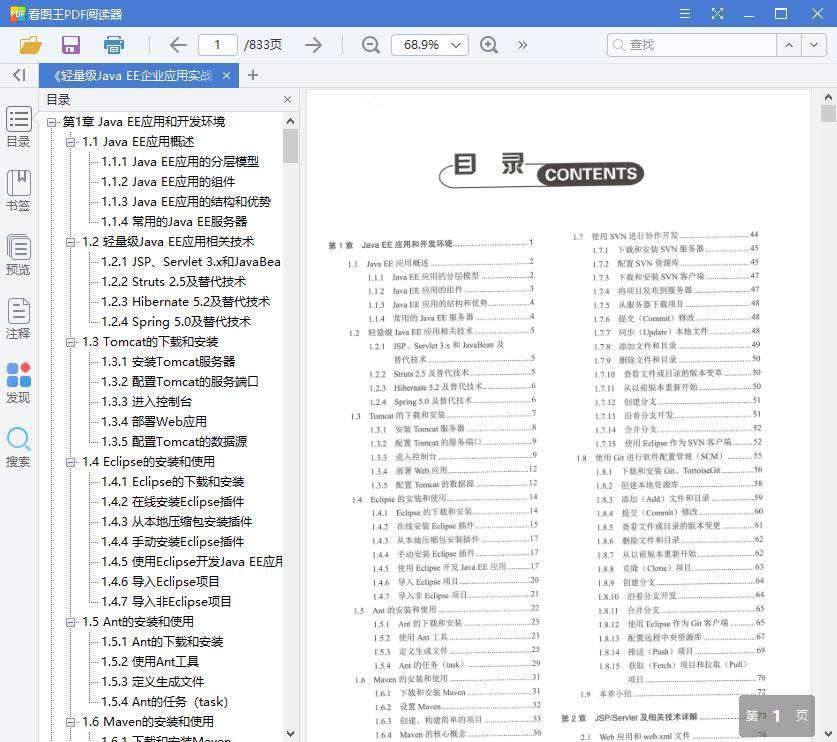Go to previous page arrow

[178, 45]
